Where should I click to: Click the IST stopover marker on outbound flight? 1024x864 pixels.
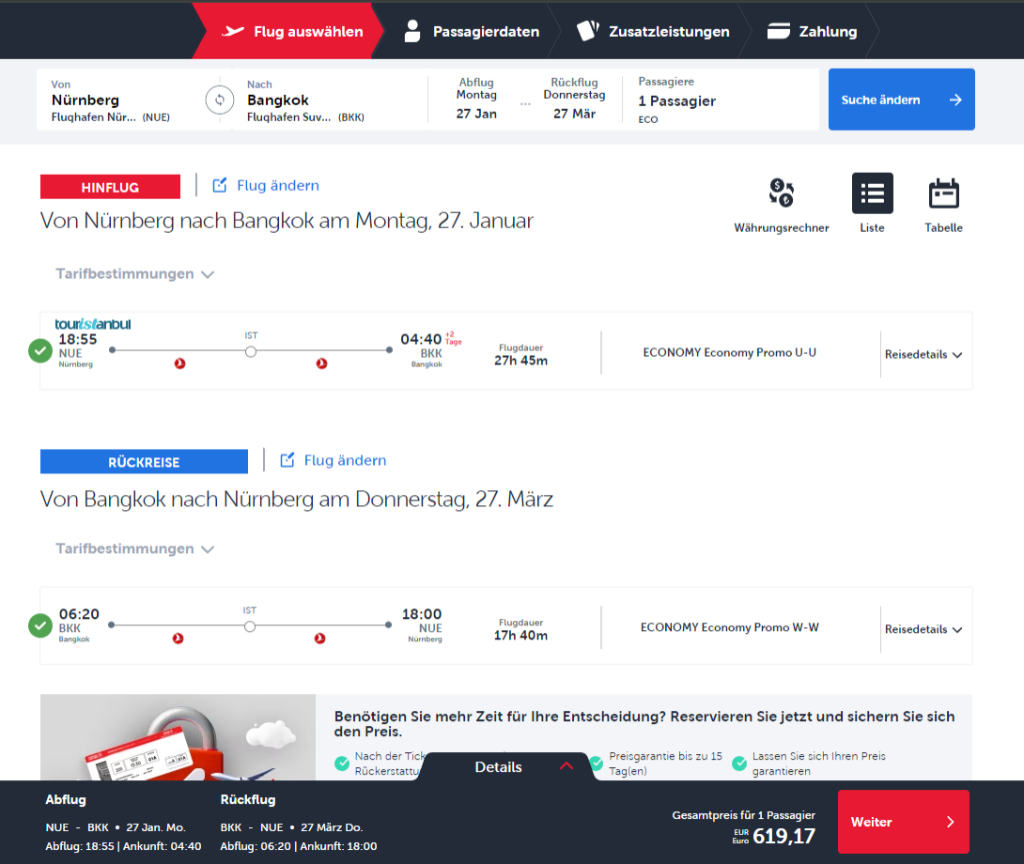[251, 351]
